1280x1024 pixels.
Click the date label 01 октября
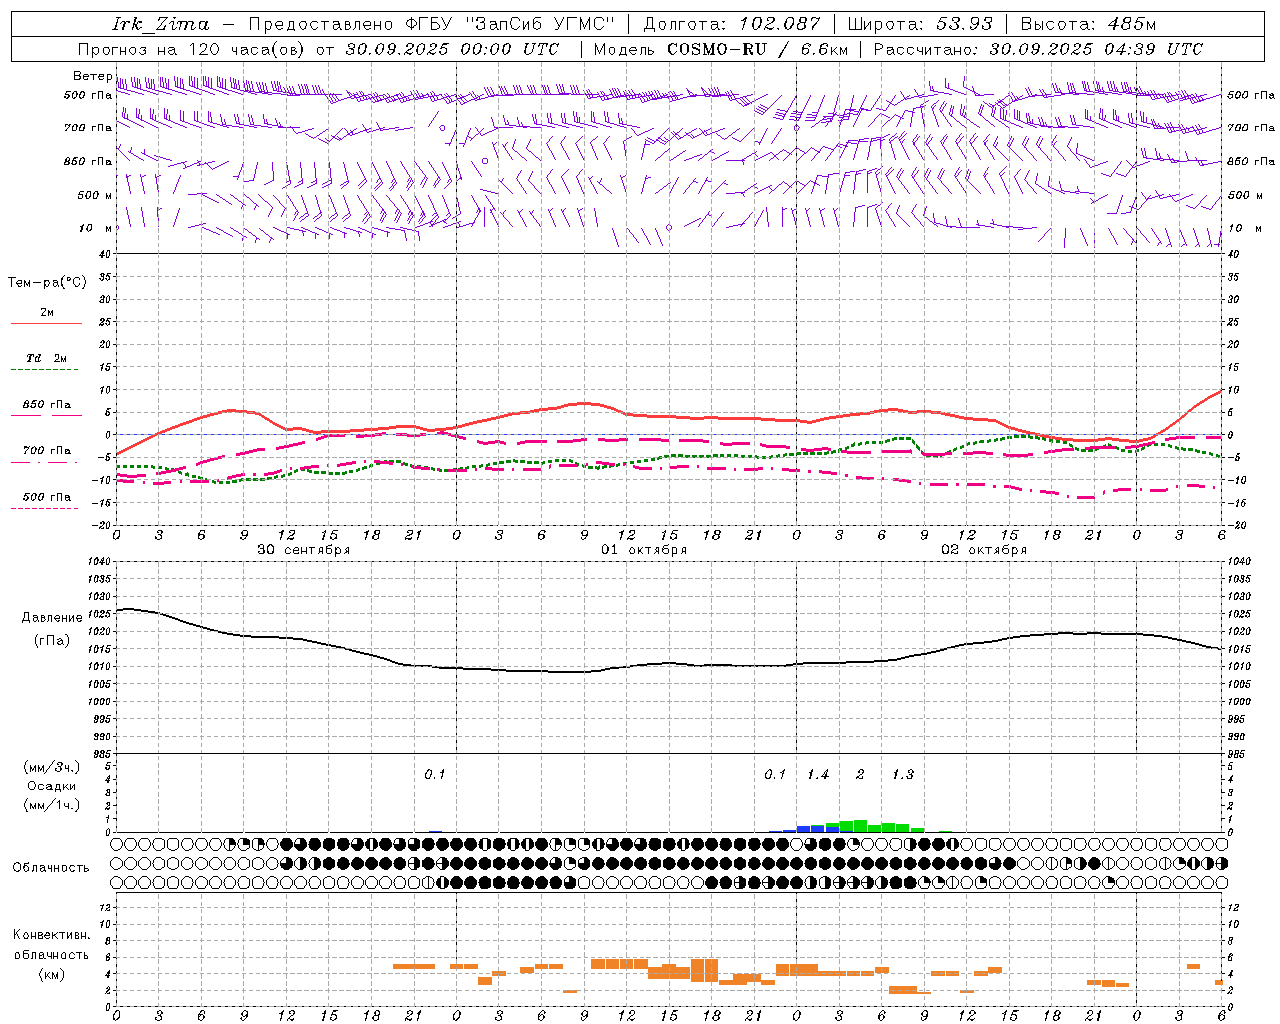644,550
